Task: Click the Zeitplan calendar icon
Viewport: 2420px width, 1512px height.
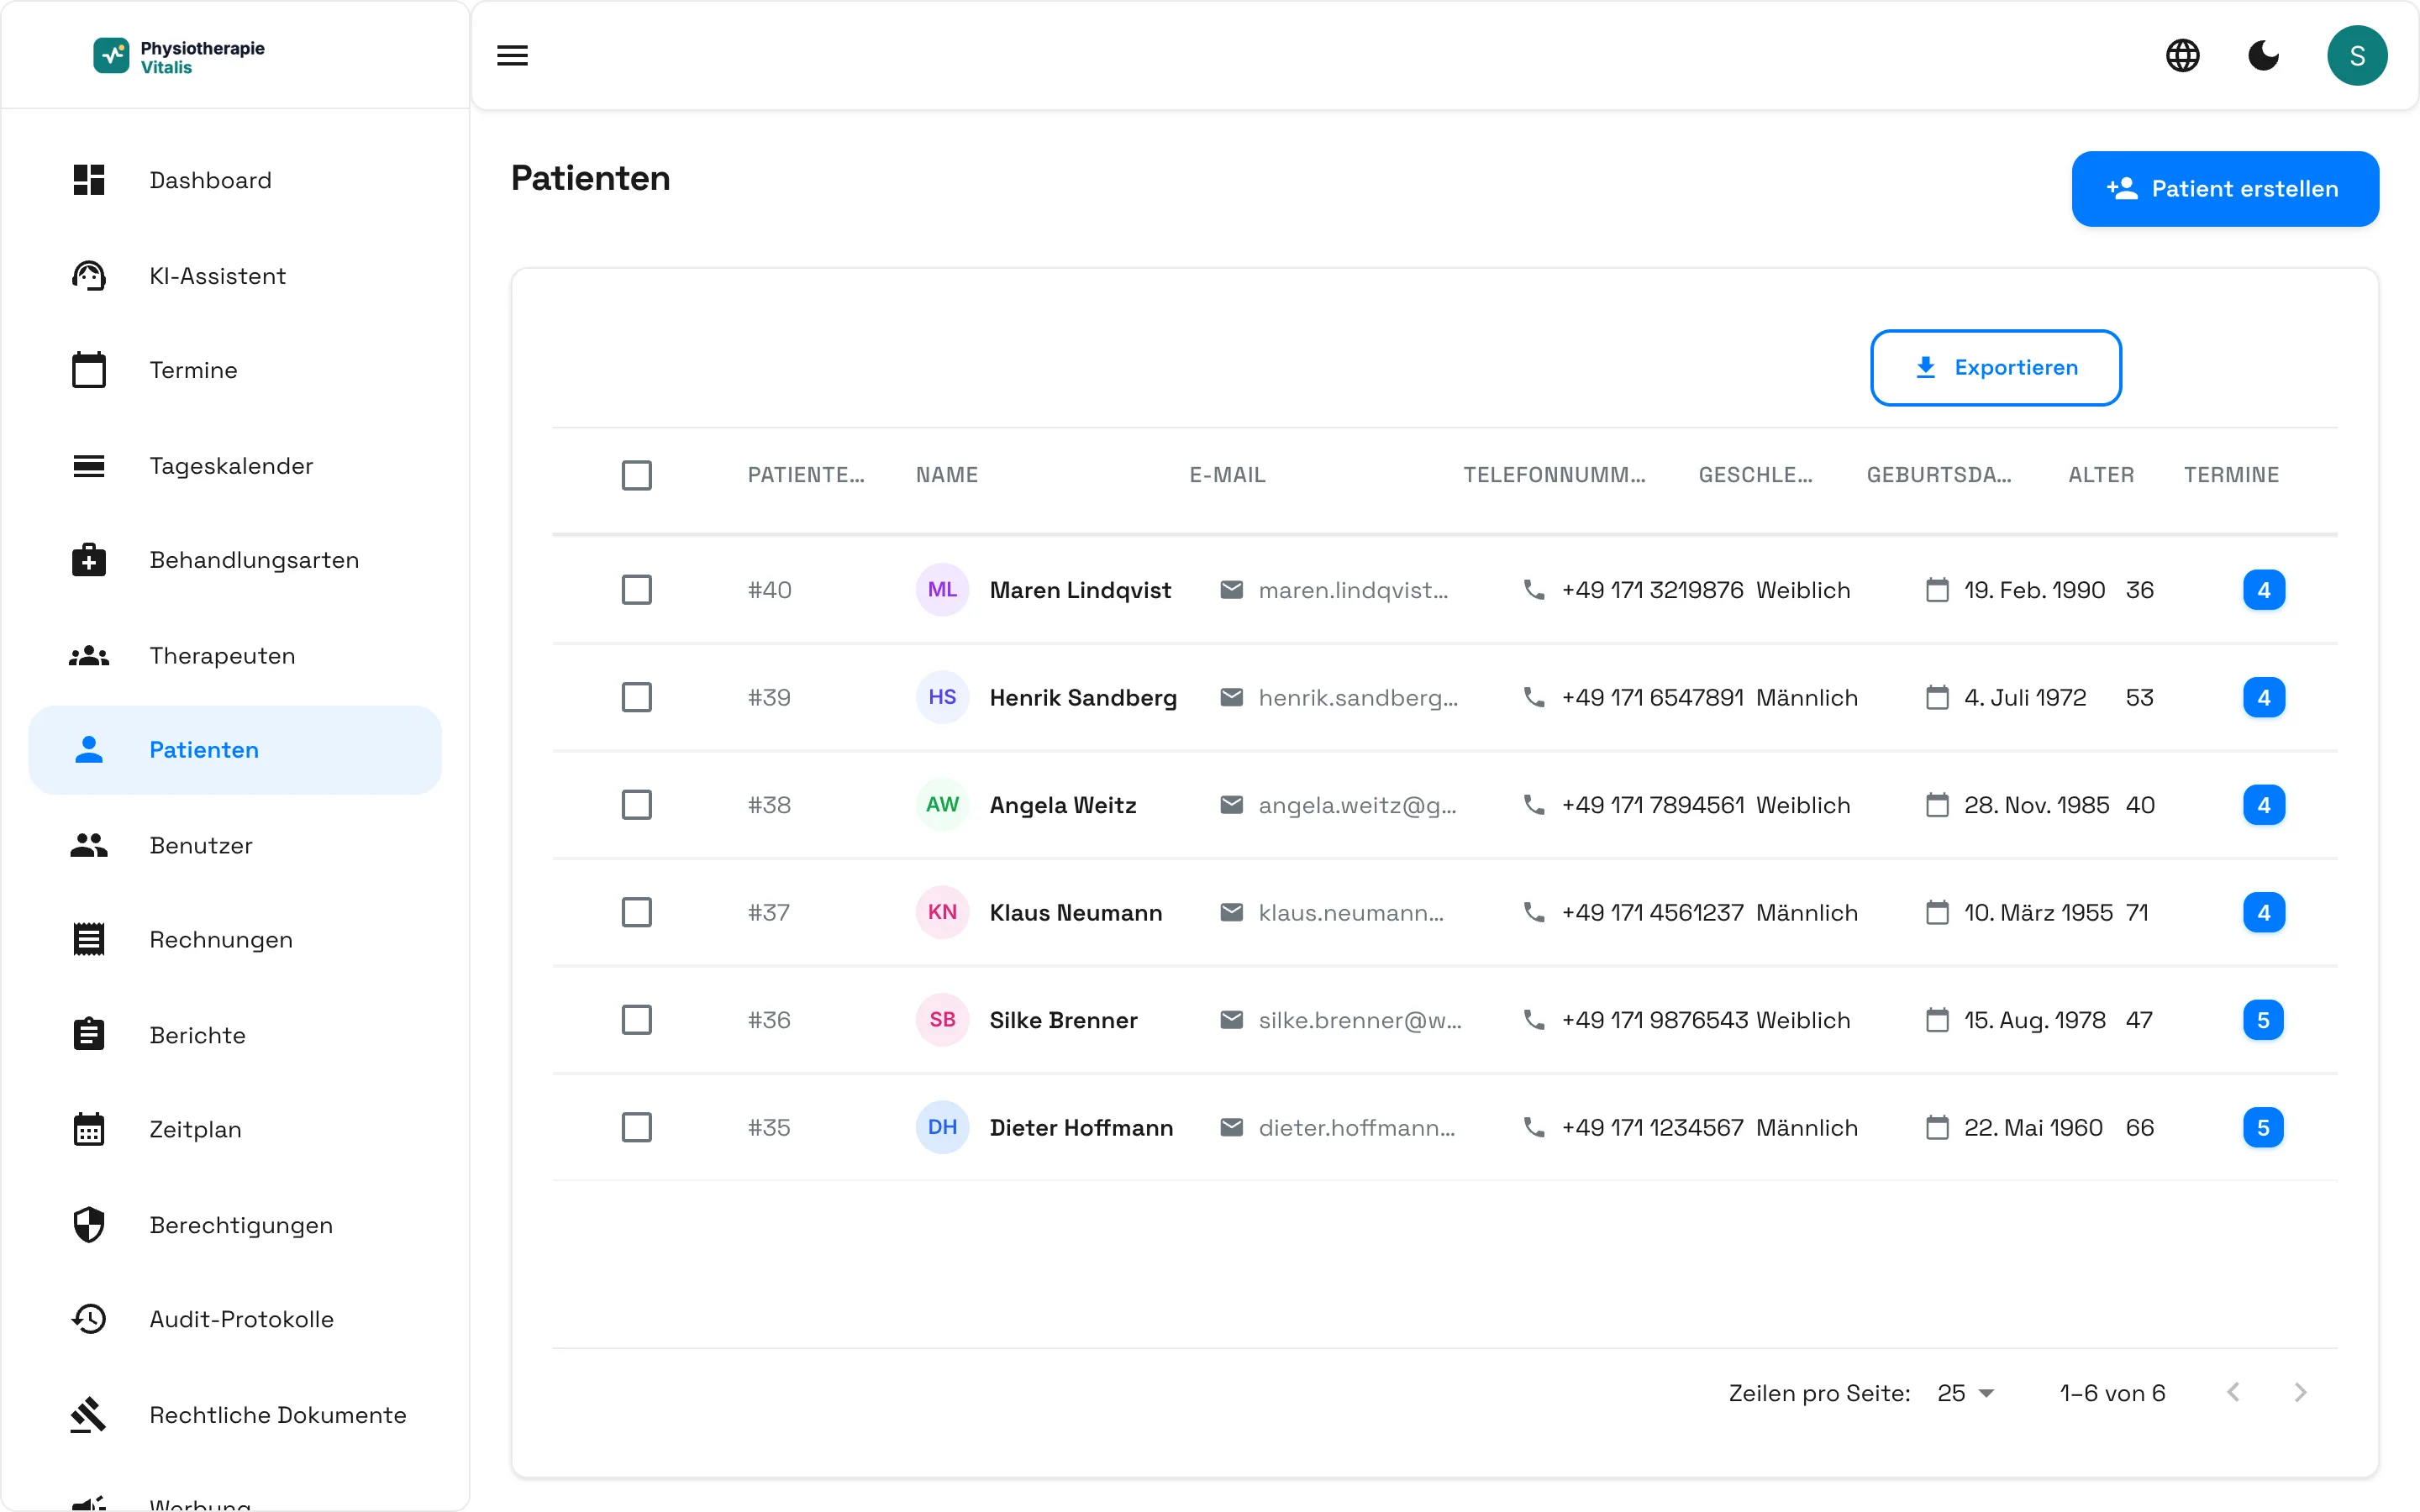Action: point(89,1129)
